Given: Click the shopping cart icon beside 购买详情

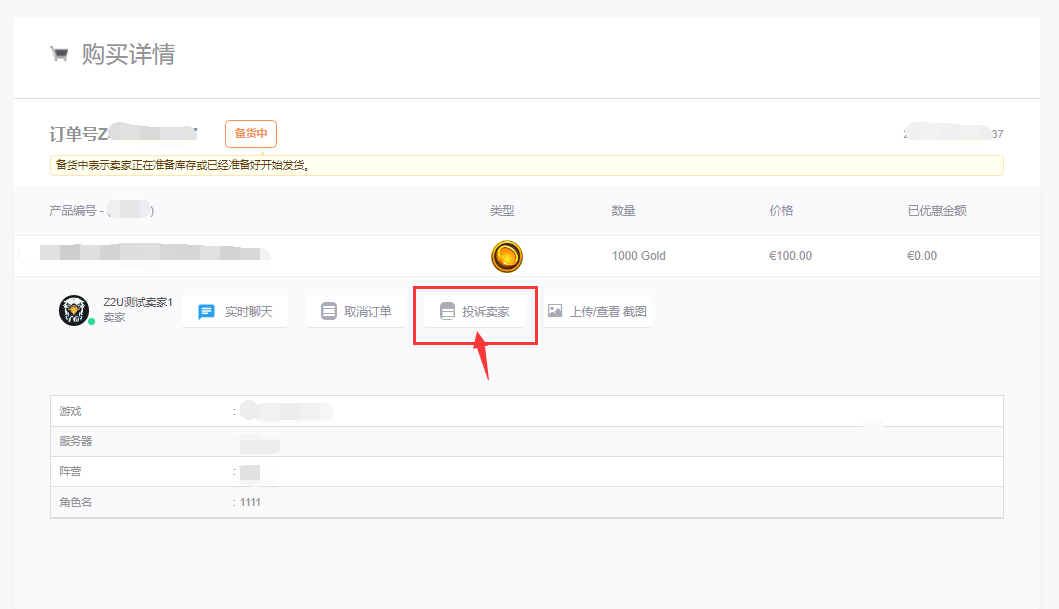Looking at the screenshot, I should [x=59, y=54].
